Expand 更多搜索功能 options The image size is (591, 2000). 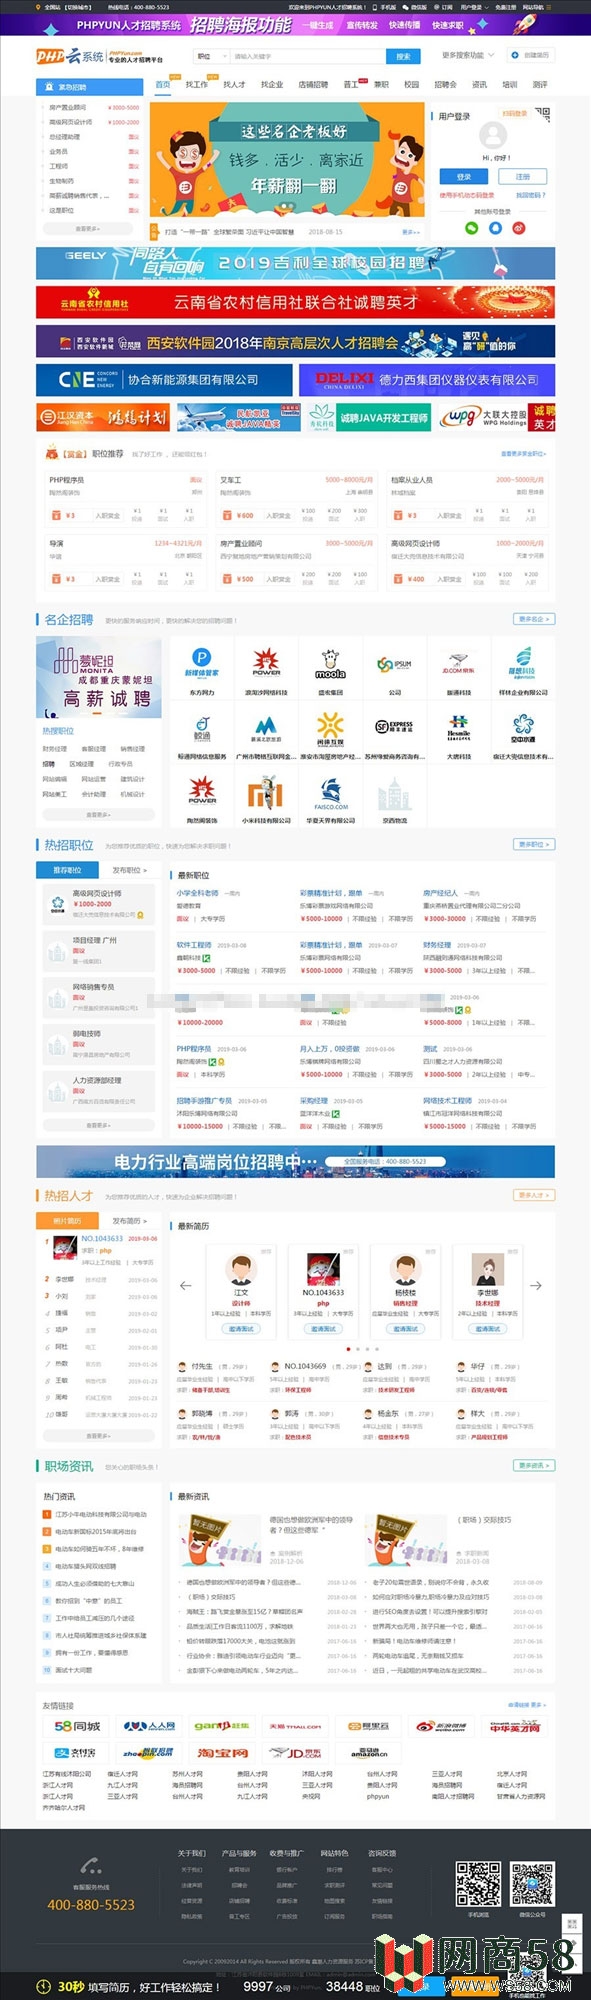click(x=466, y=56)
